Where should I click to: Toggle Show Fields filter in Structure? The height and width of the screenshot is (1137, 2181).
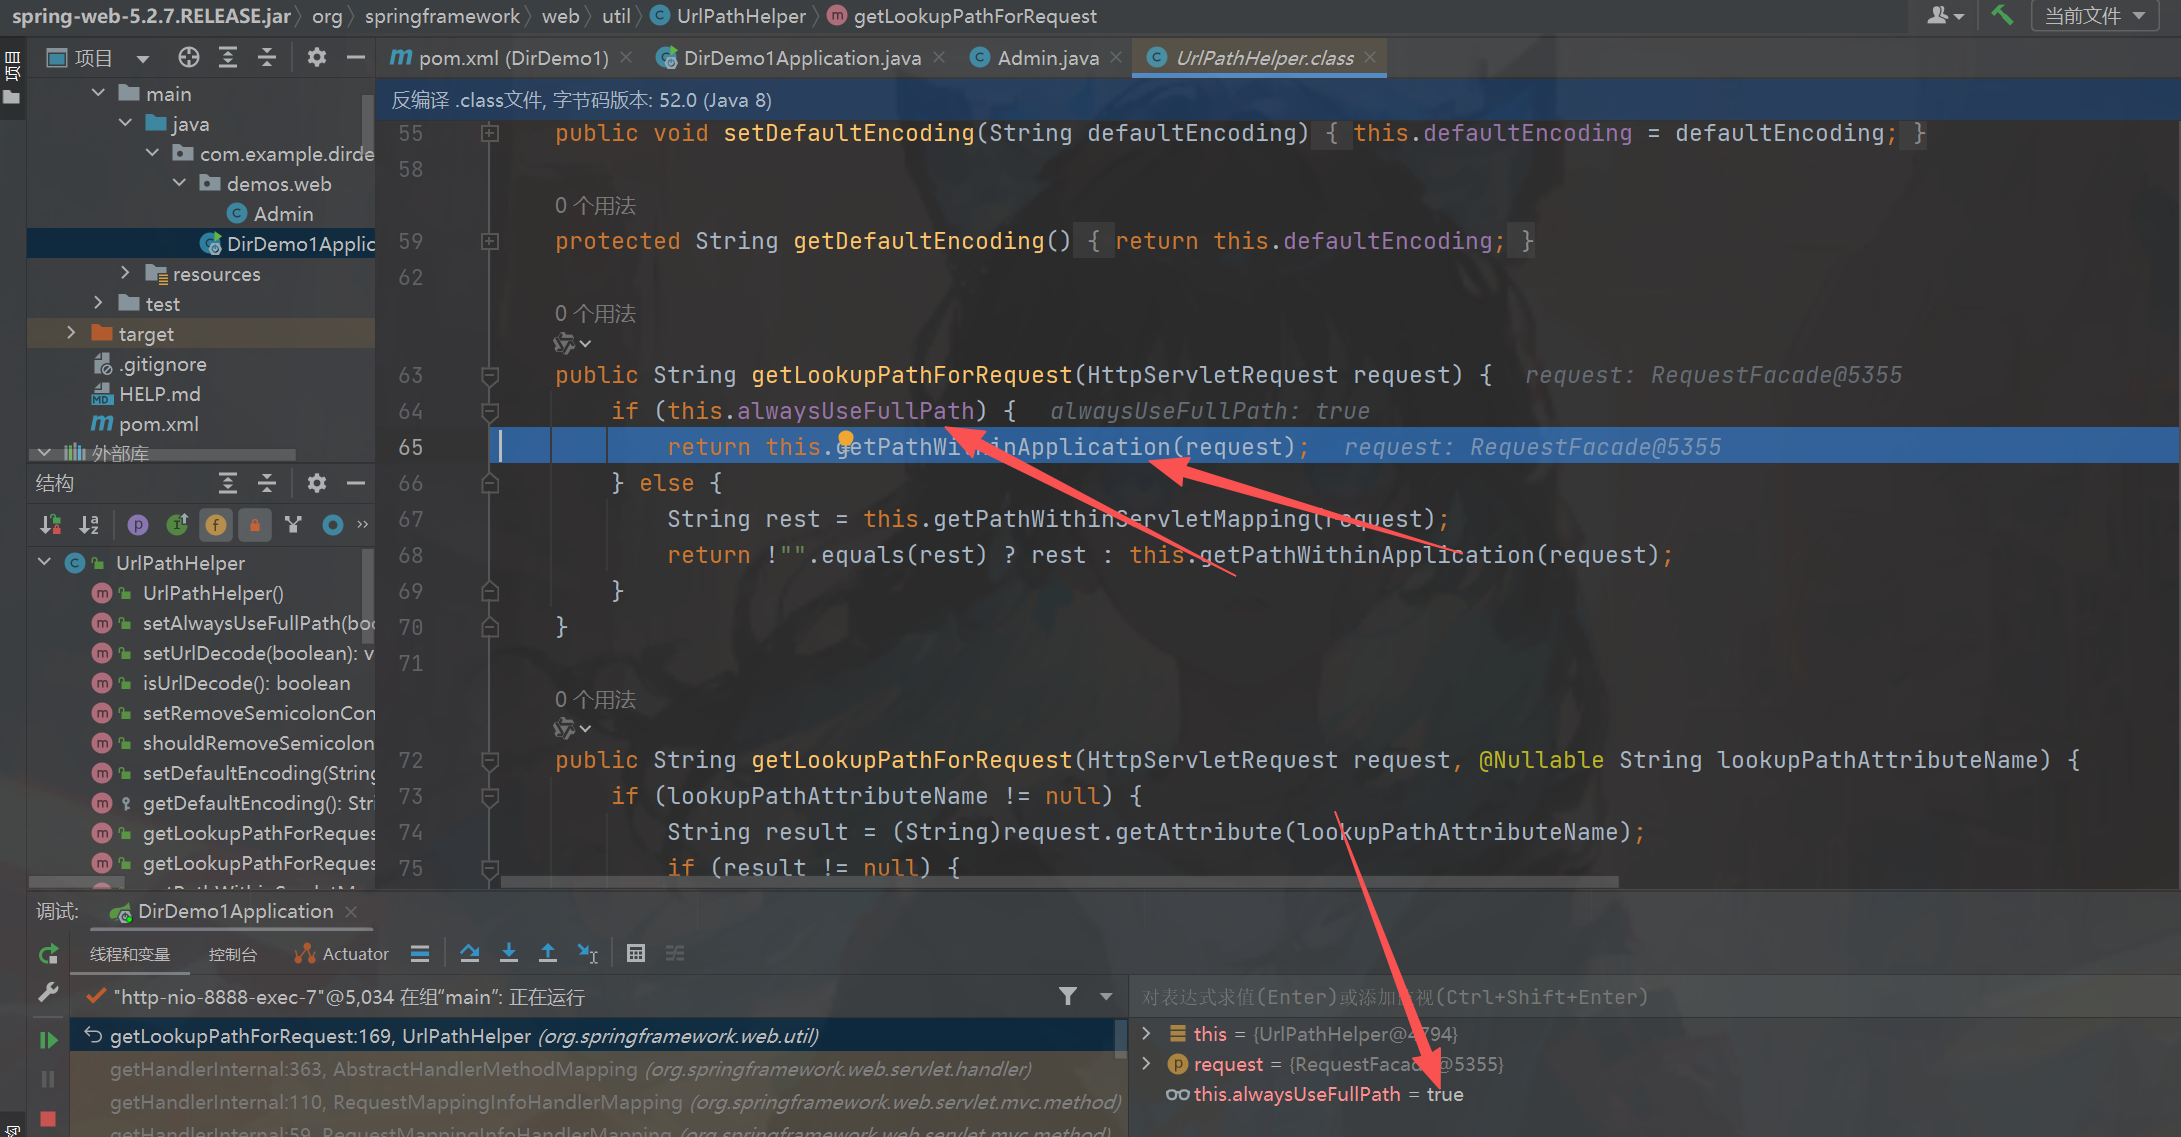pyautogui.click(x=215, y=524)
